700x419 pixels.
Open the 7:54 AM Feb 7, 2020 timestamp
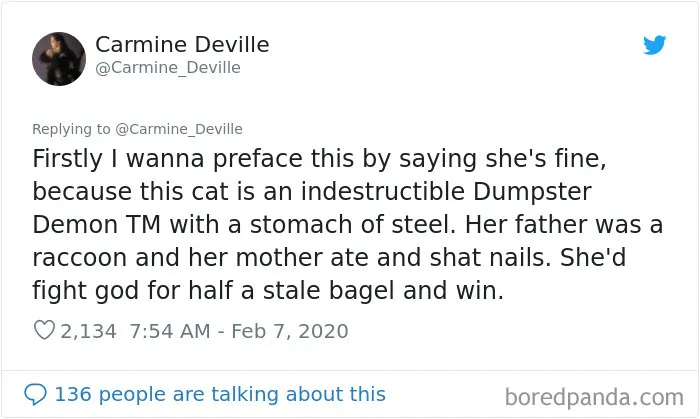pyautogui.click(x=239, y=331)
